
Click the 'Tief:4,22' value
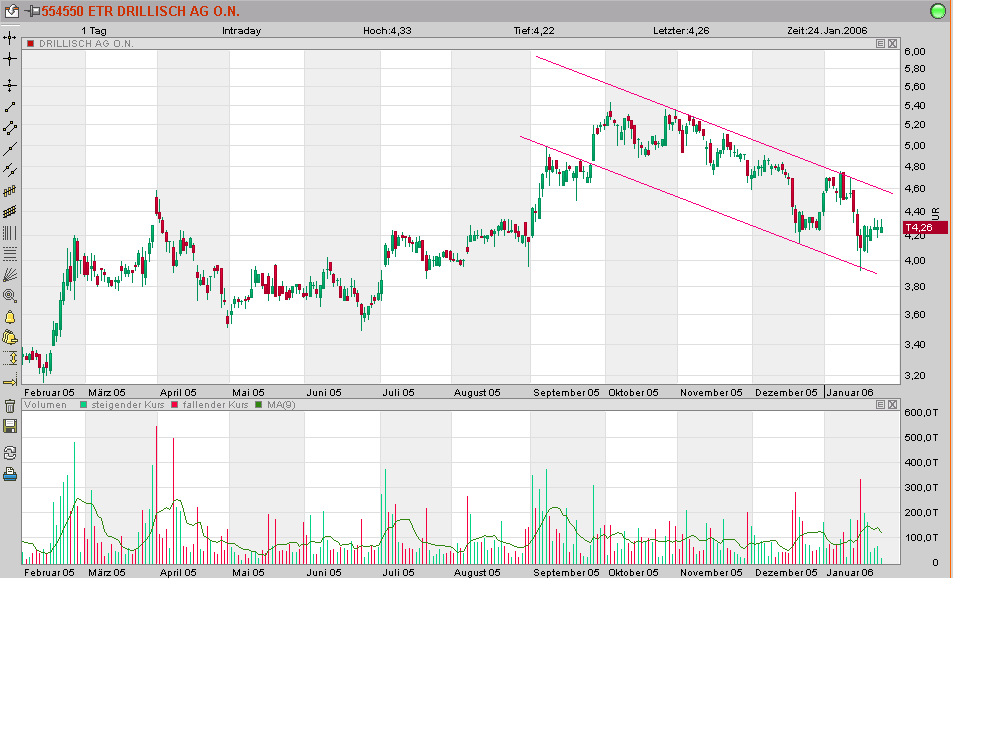coord(534,30)
